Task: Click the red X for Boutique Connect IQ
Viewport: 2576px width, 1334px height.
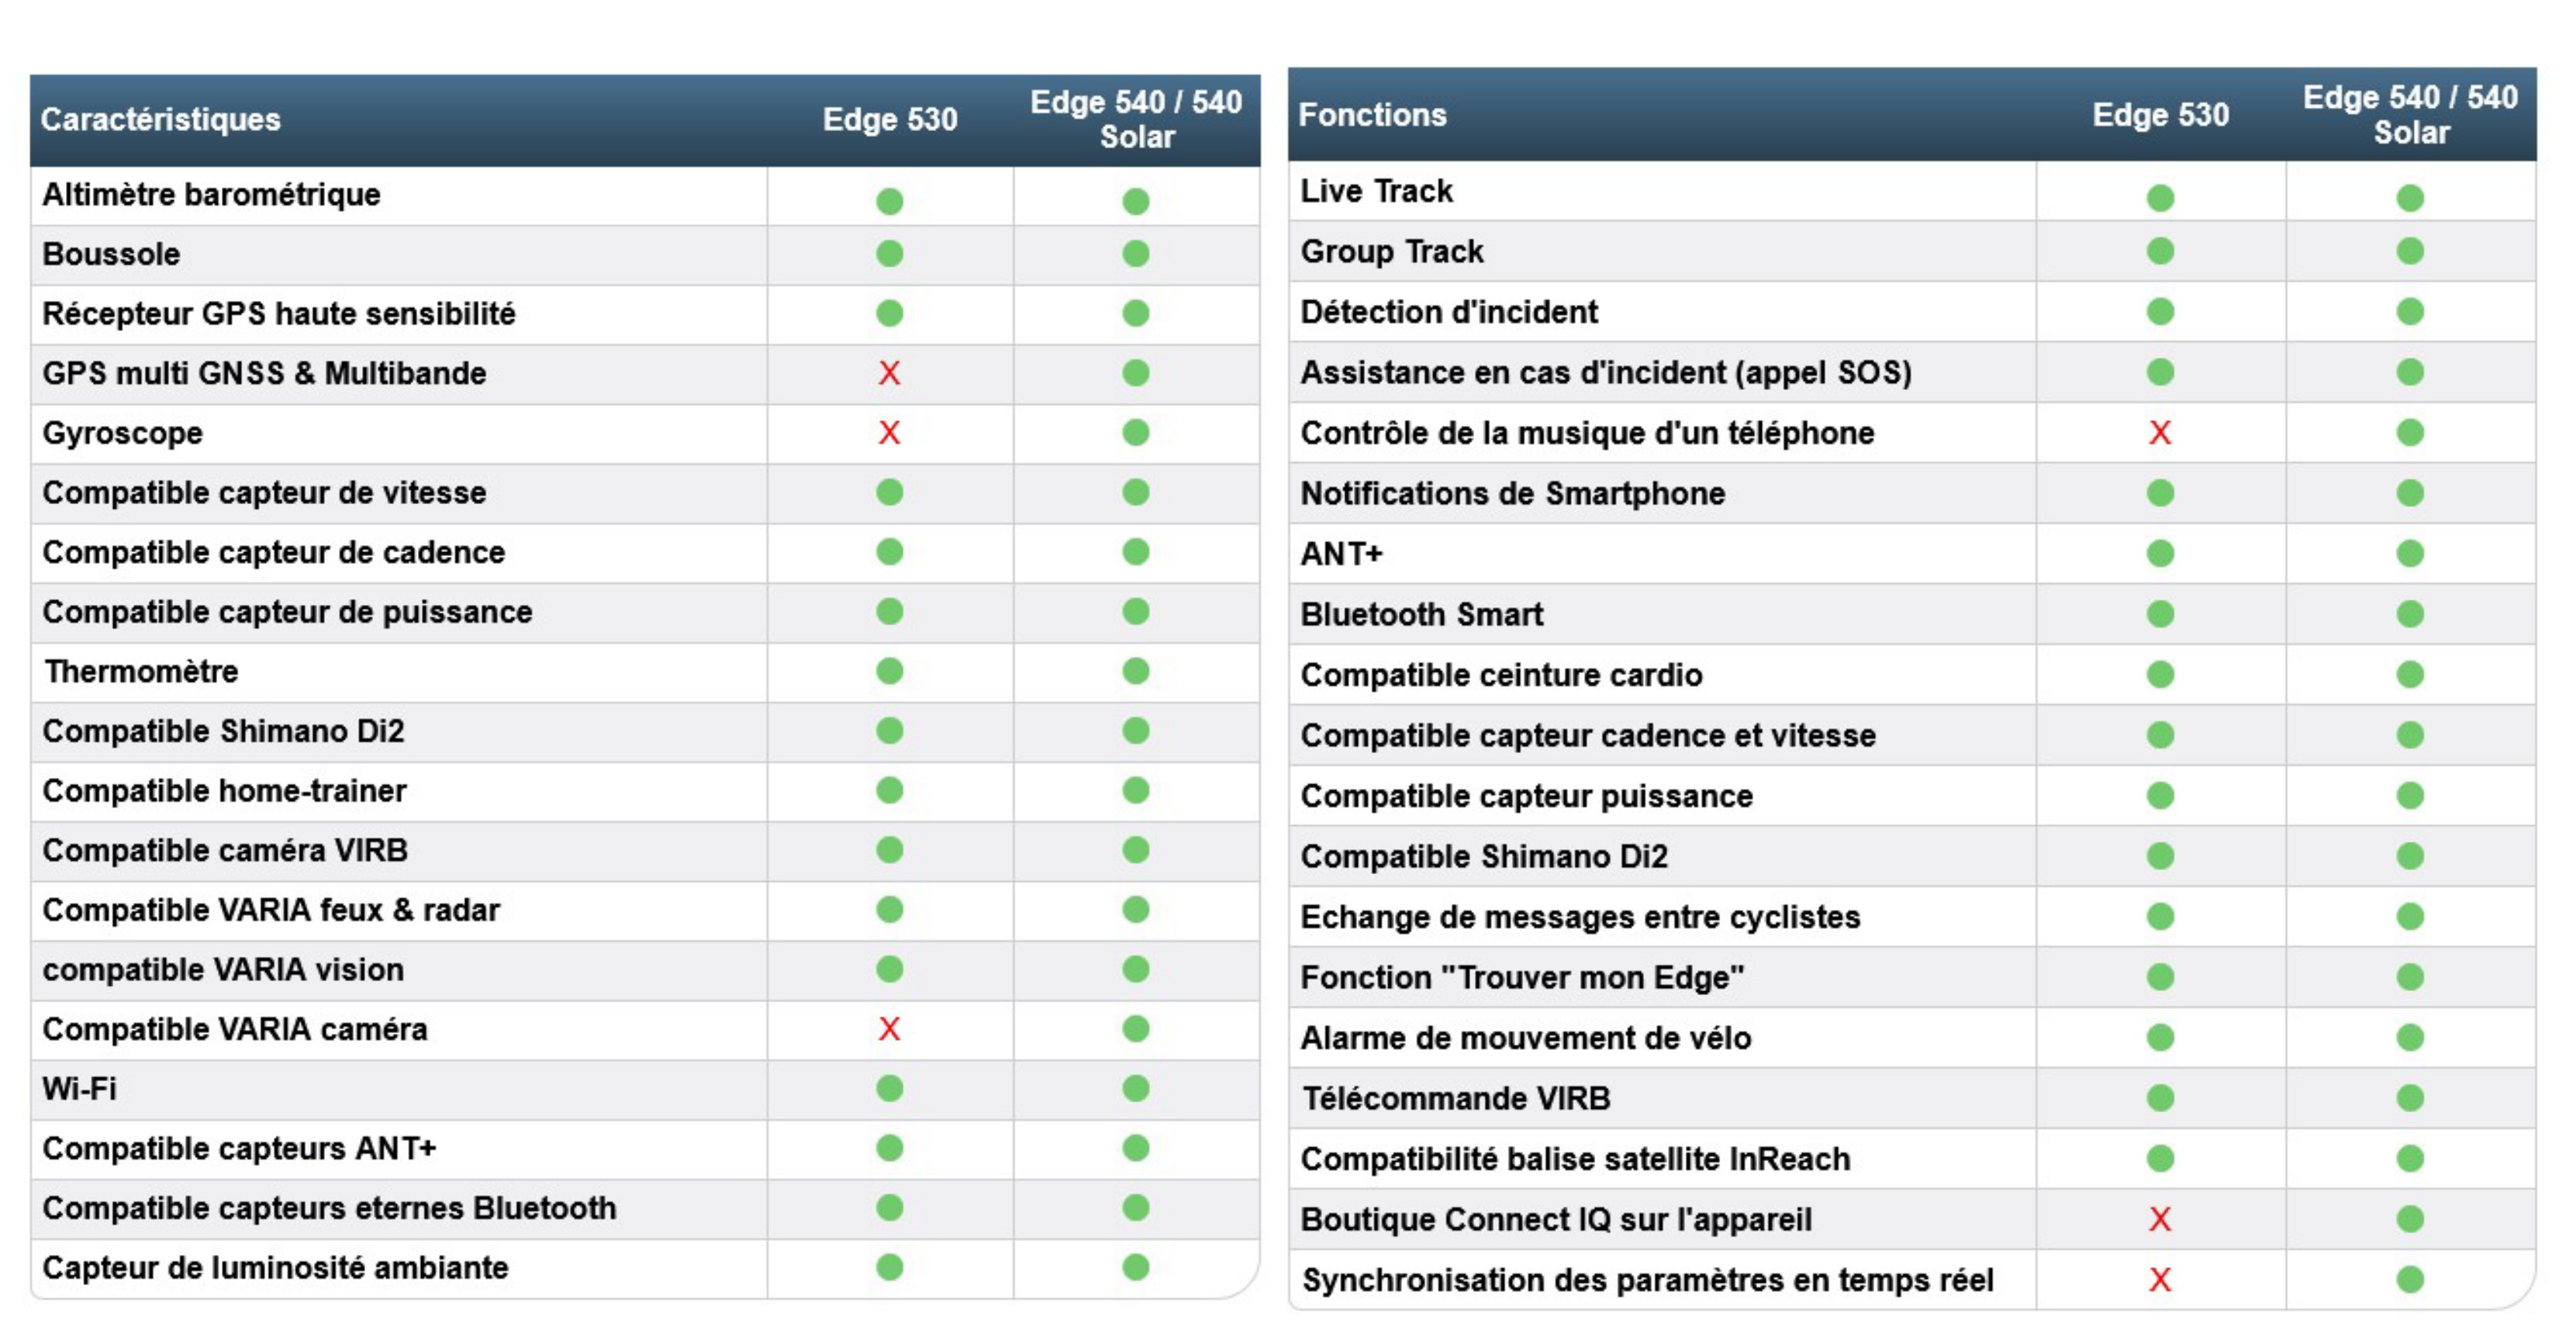Action: pyautogui.click(x=2160, y=1219)
